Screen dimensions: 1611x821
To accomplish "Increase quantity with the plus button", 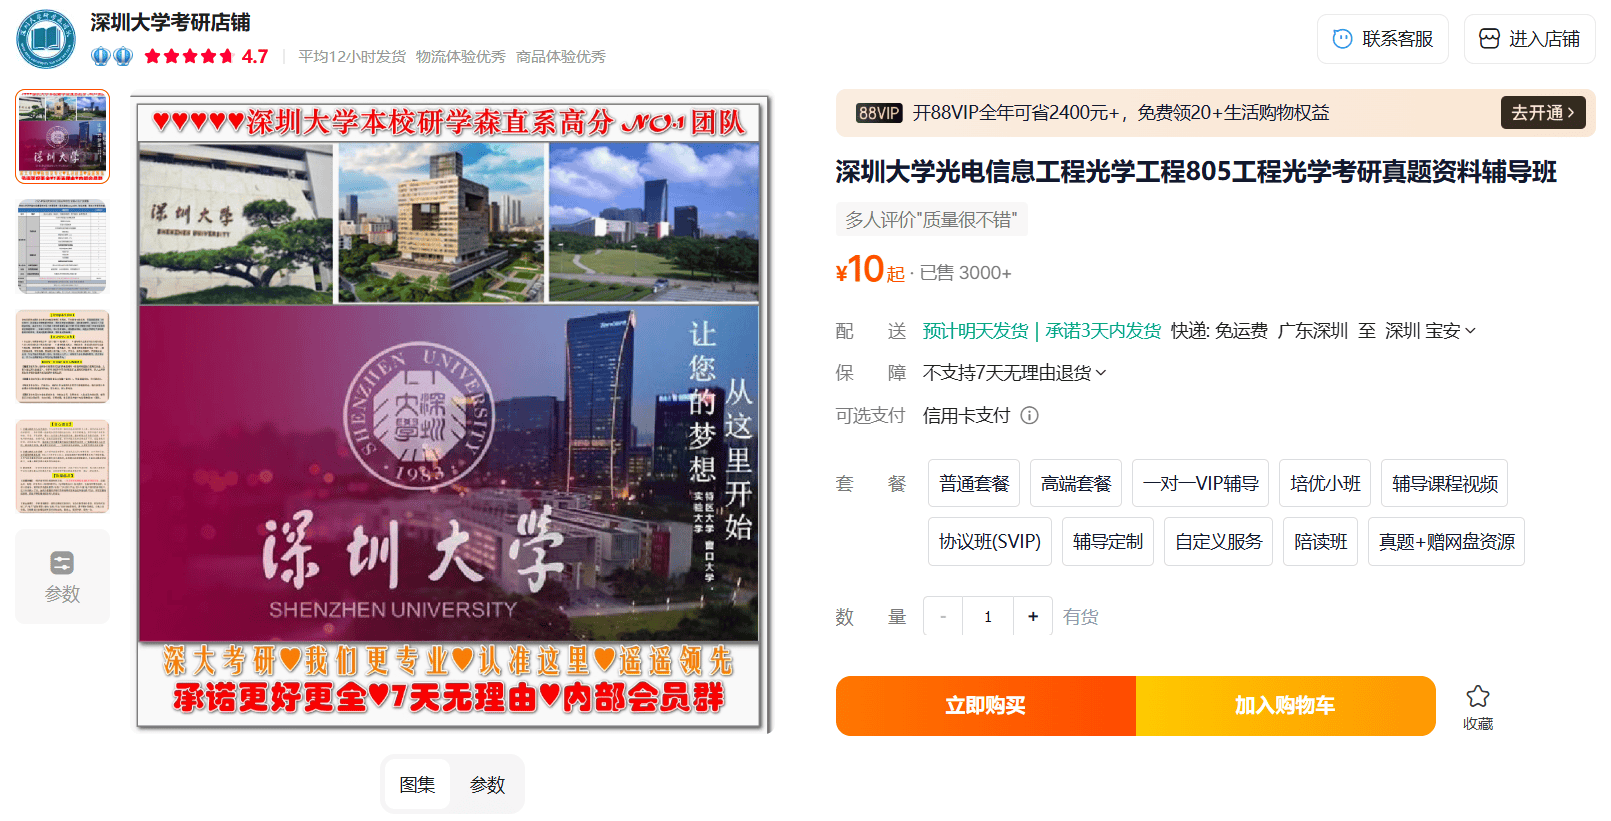I will tap(1033, 617).
